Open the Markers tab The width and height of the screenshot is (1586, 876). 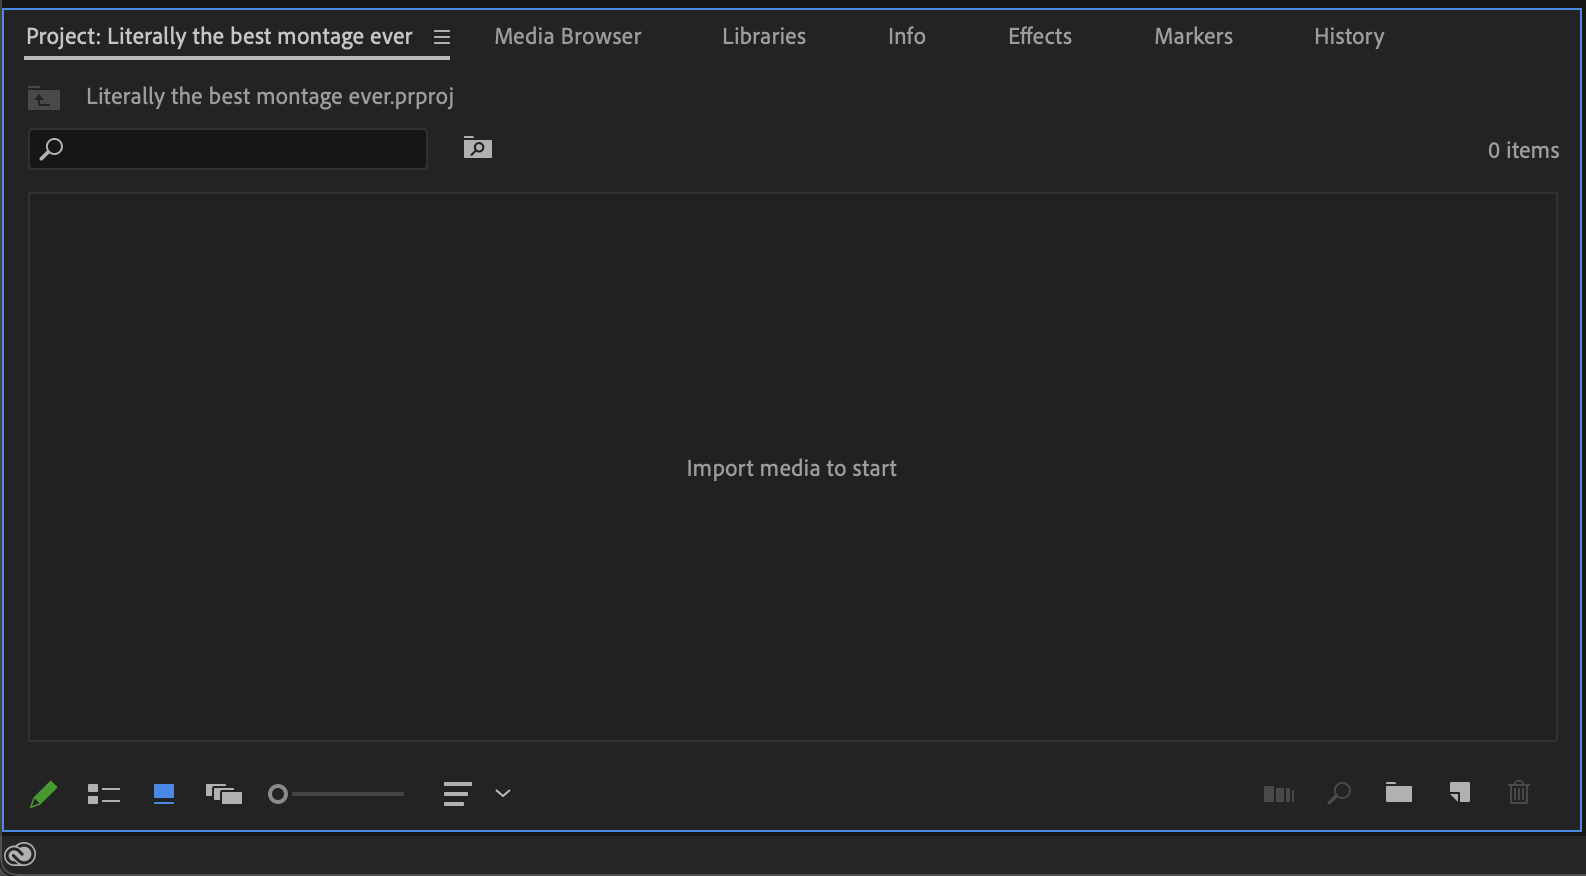[x=1194, y=36]
